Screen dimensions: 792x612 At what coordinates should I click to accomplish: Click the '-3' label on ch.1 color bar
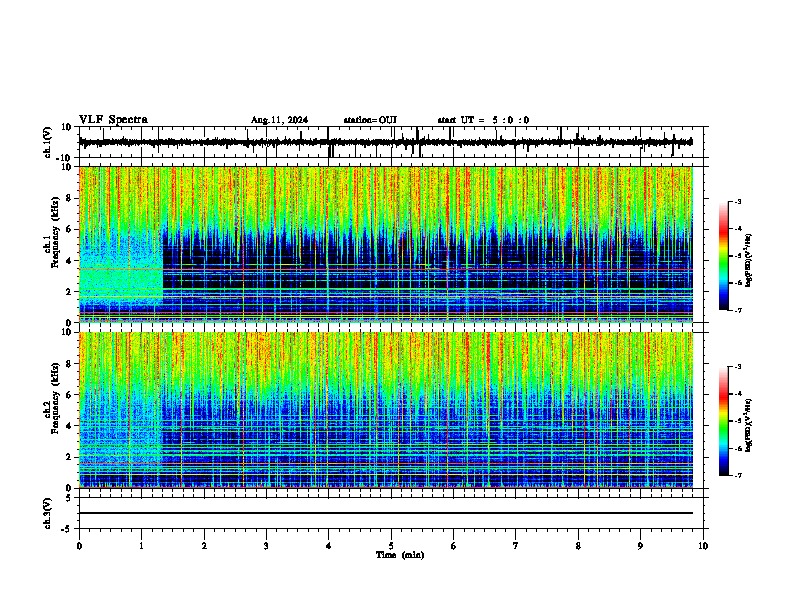click(x=737, y=202)
